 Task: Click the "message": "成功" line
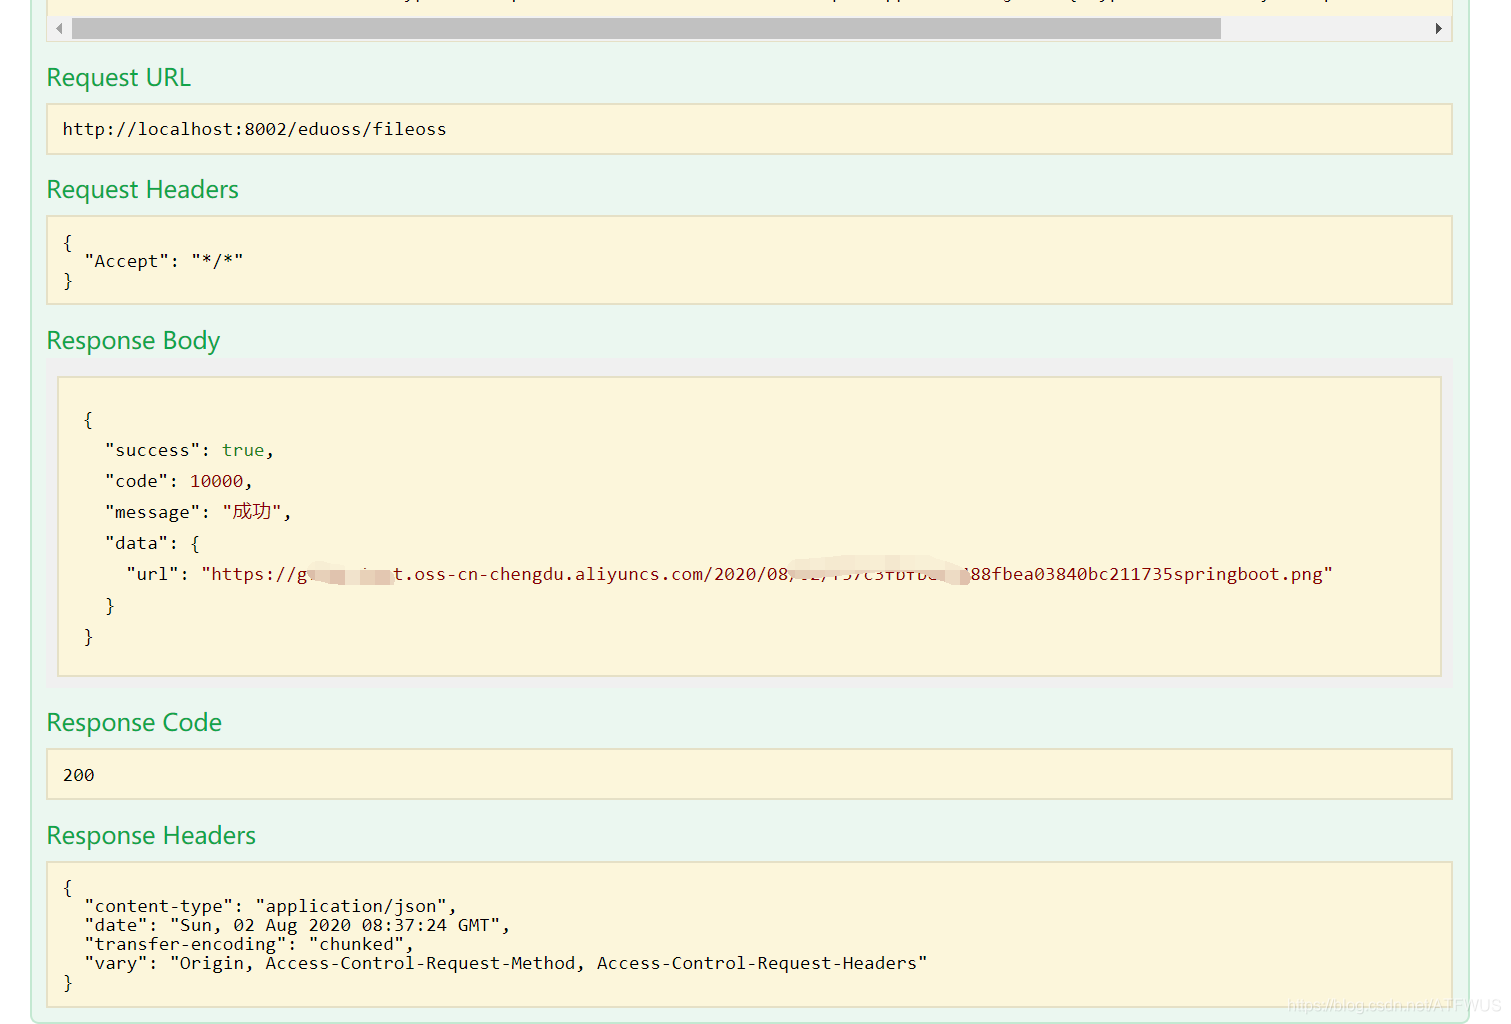click(x=198, y=512)
